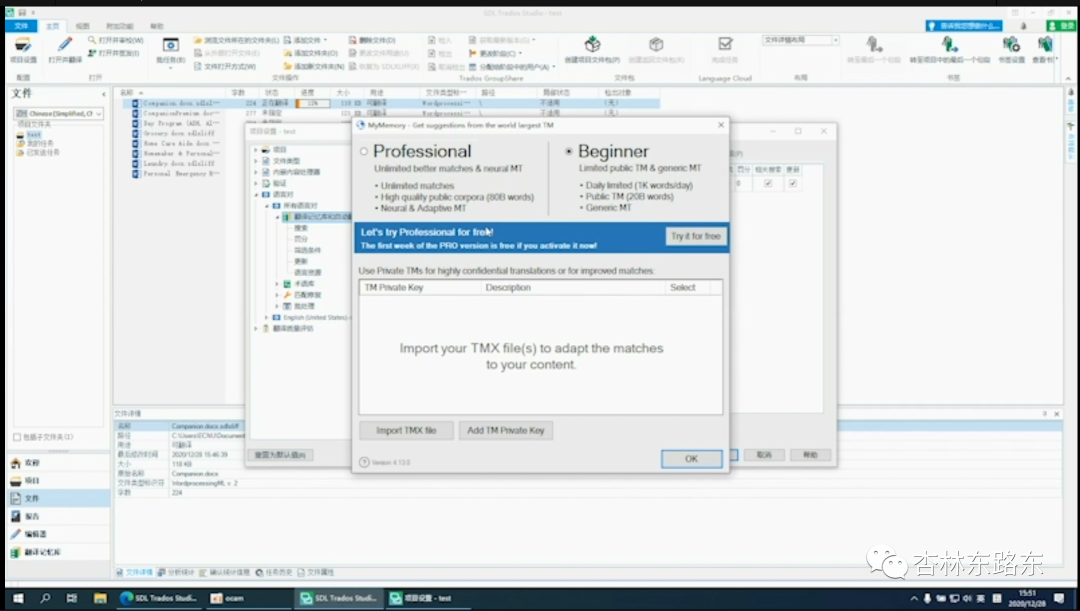Click 打开并签发 ribbon item

click(x=114, y=53)
